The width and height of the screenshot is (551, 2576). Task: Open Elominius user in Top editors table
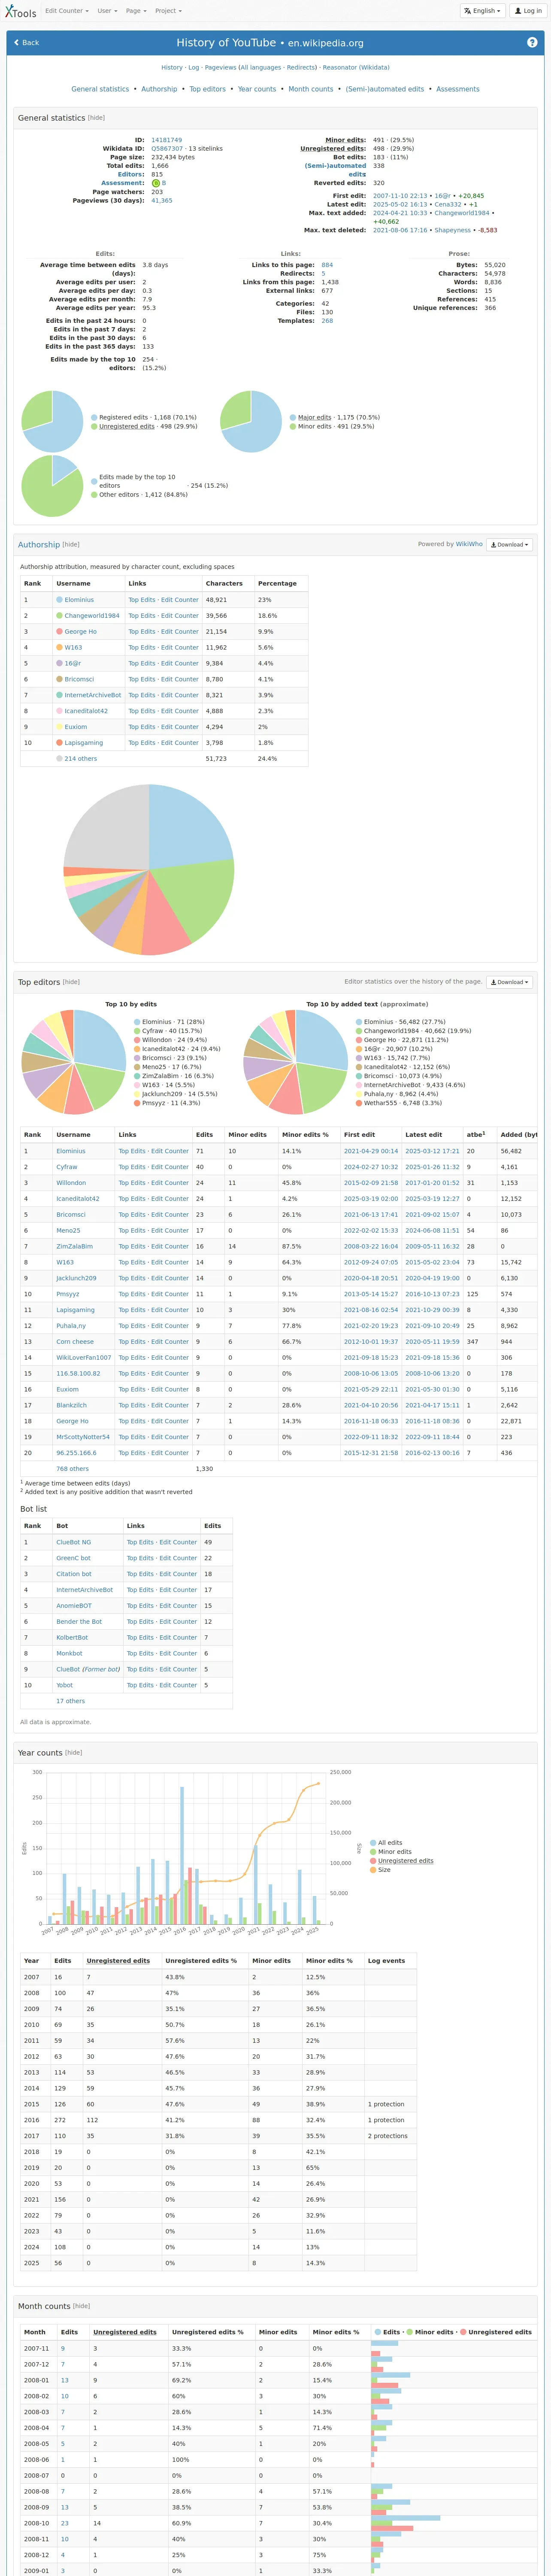(71, 1151)
